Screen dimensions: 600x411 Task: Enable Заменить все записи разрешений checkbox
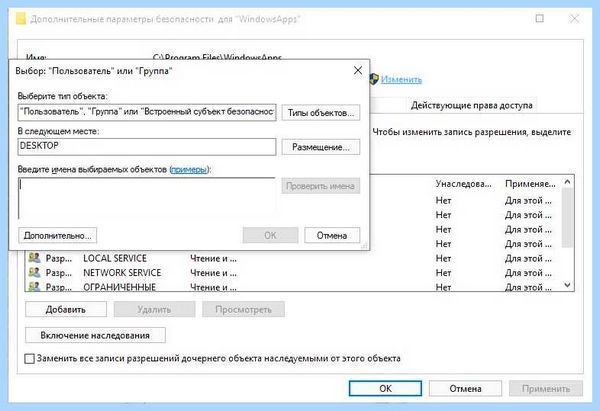pos(29,359)
